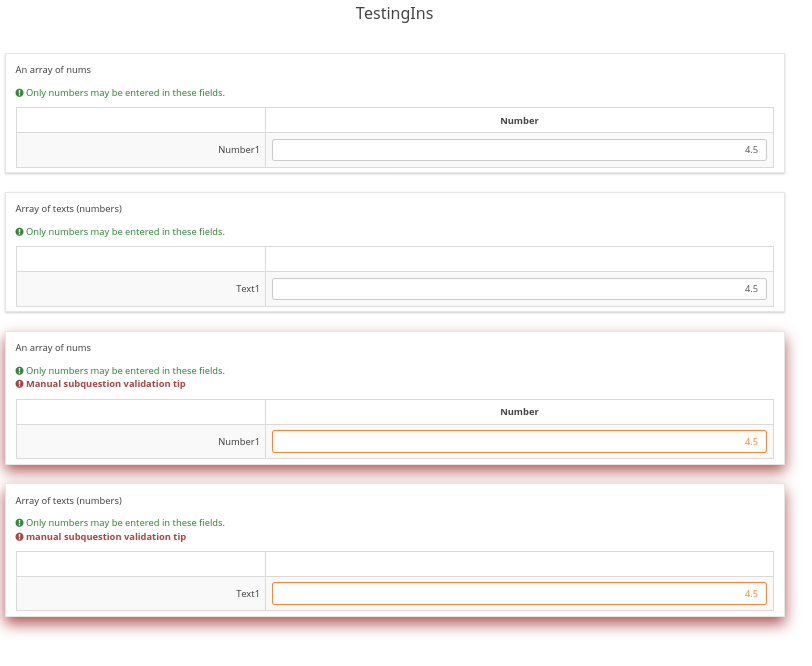Viewport: 812px width, 666px height.
Task: Click the bottom 'Array of texts (numbers)' question title
Action: tap(68, 501)
